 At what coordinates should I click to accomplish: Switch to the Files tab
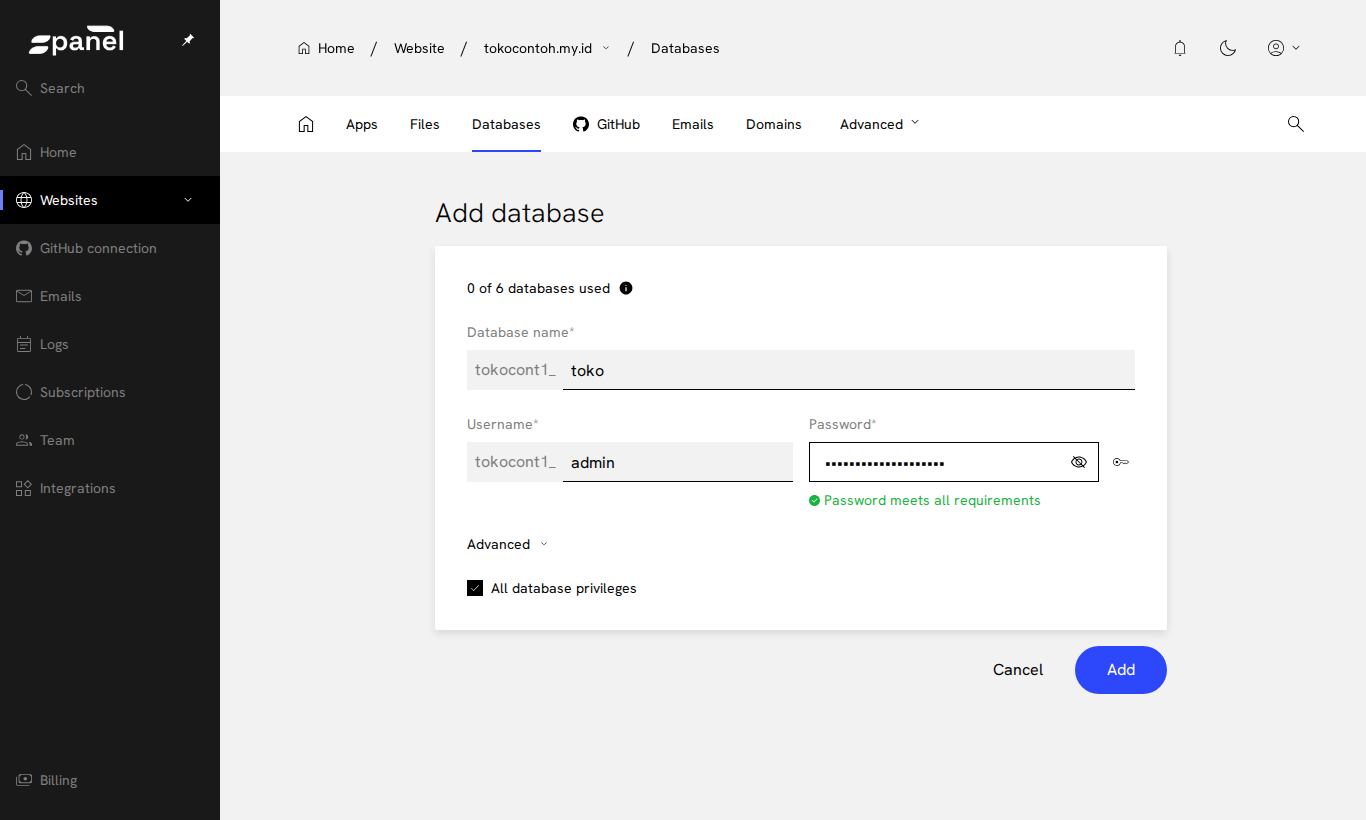tap(425, 124)
